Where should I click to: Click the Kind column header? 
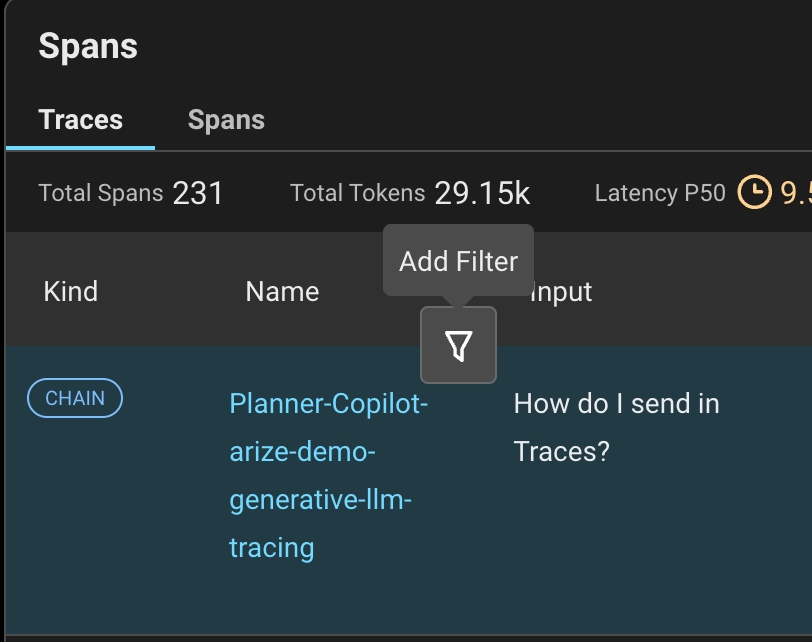[x=71, y=292]
